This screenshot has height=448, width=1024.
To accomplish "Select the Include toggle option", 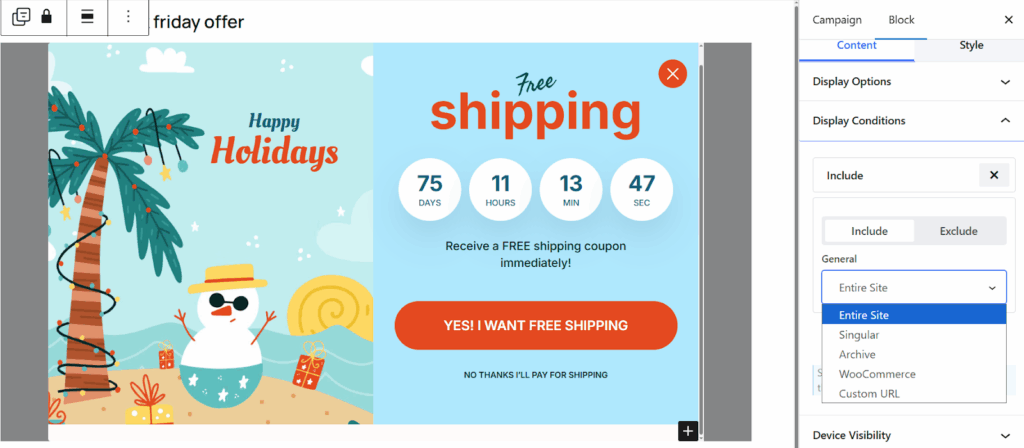I will (869, 231).
